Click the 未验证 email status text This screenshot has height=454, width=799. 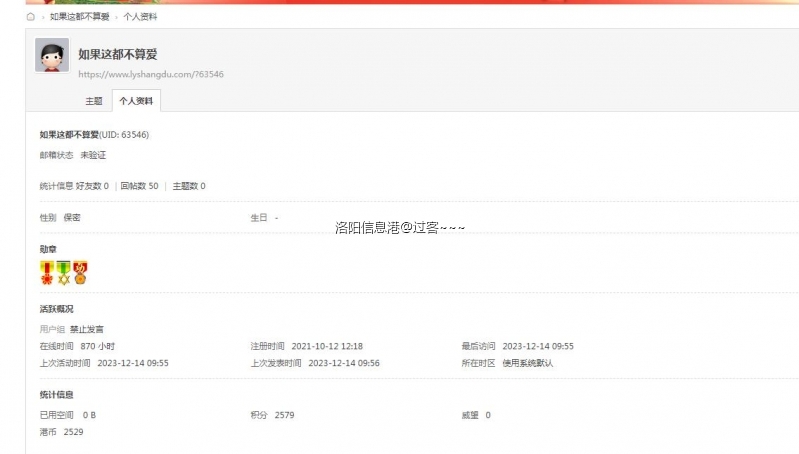point(93,155)
